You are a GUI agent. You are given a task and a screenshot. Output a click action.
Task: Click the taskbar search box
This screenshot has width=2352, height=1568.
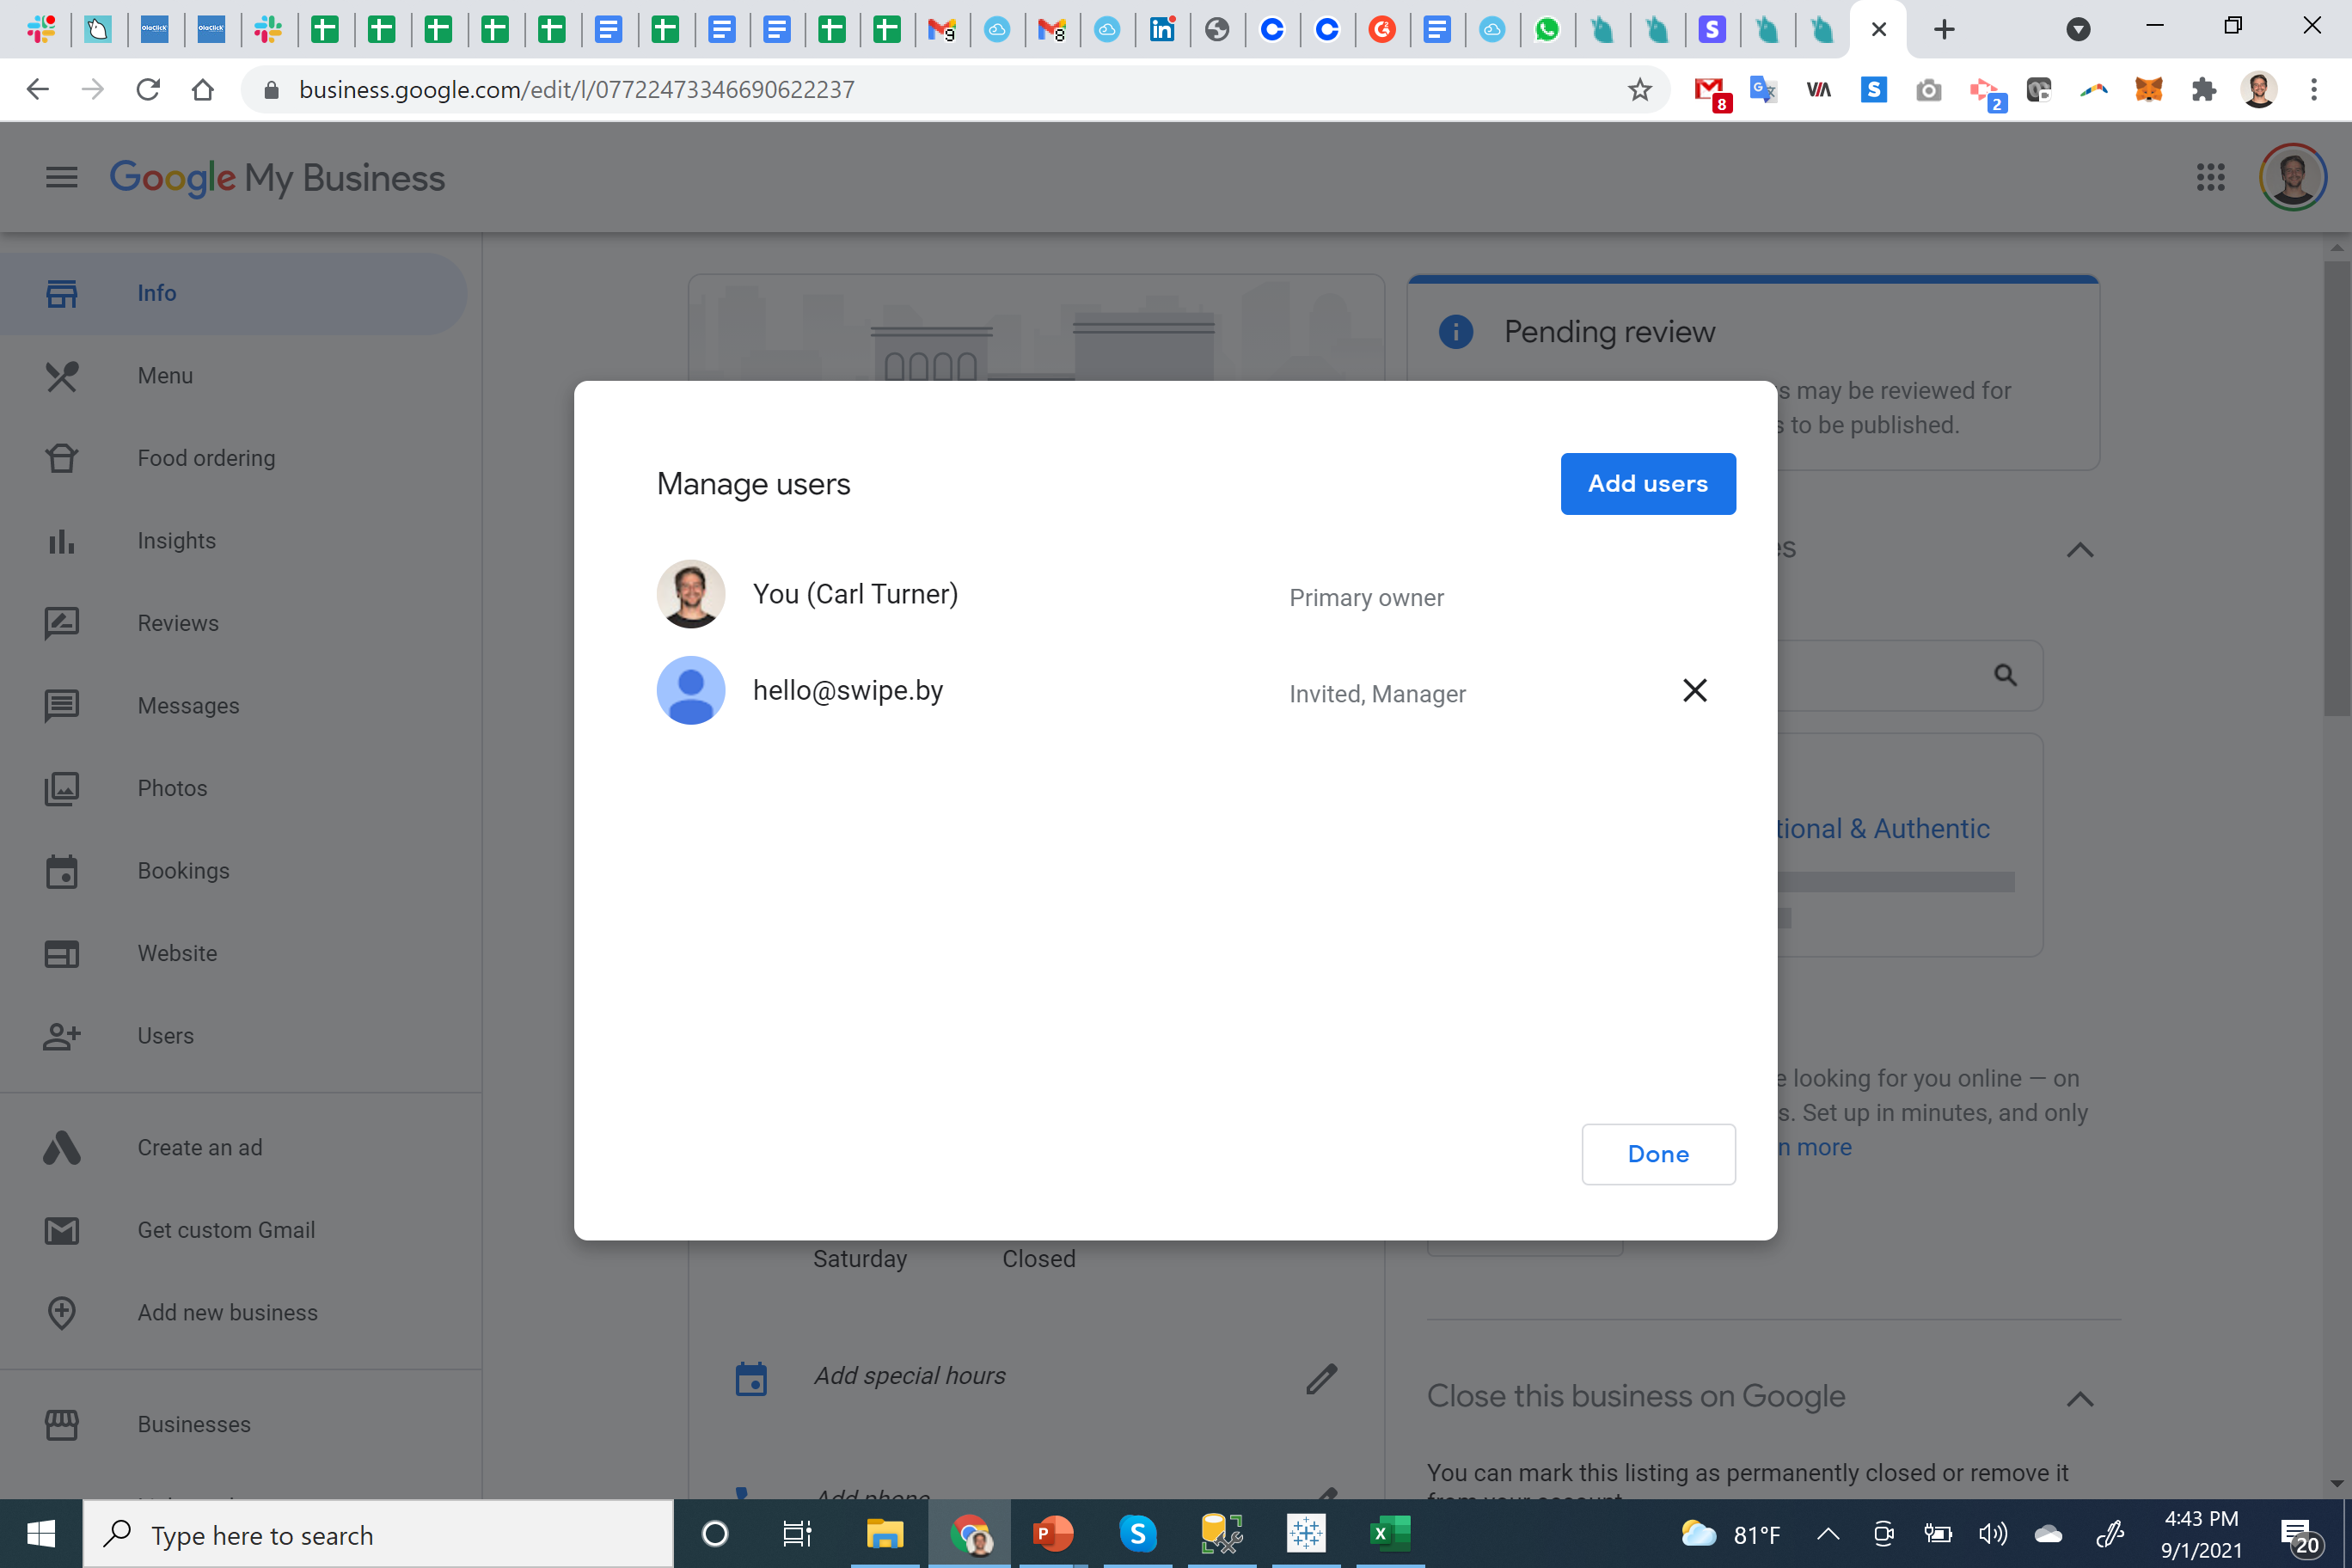point(378,1534)
